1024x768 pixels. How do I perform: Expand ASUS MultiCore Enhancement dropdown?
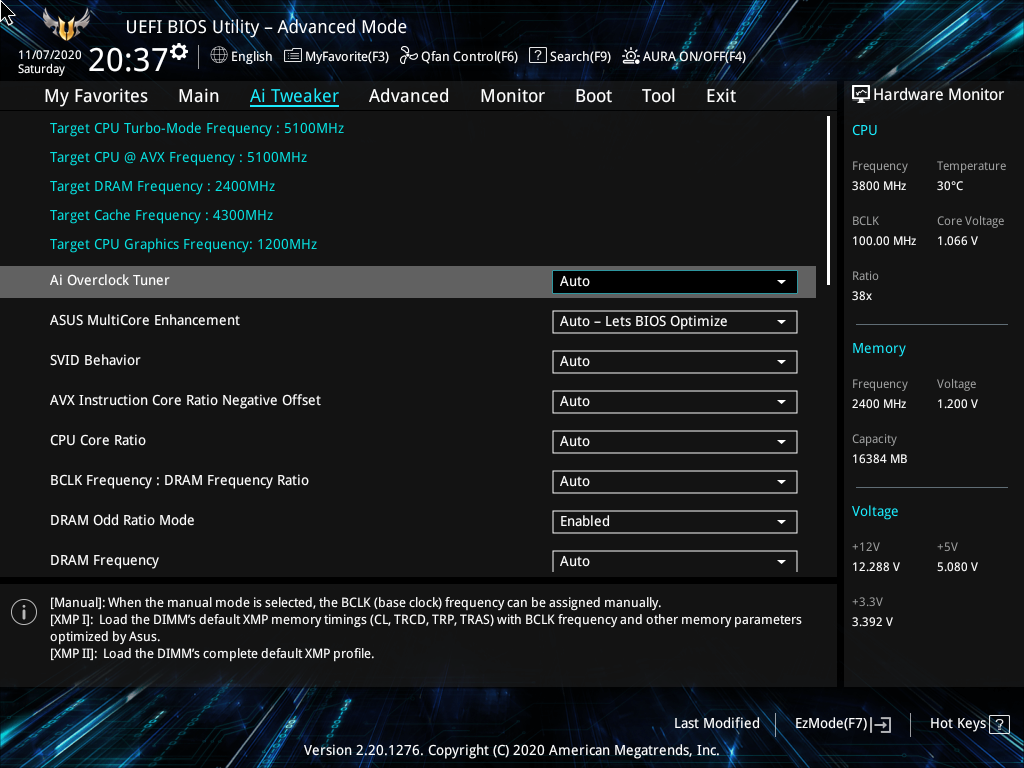(x=675, y=321)
